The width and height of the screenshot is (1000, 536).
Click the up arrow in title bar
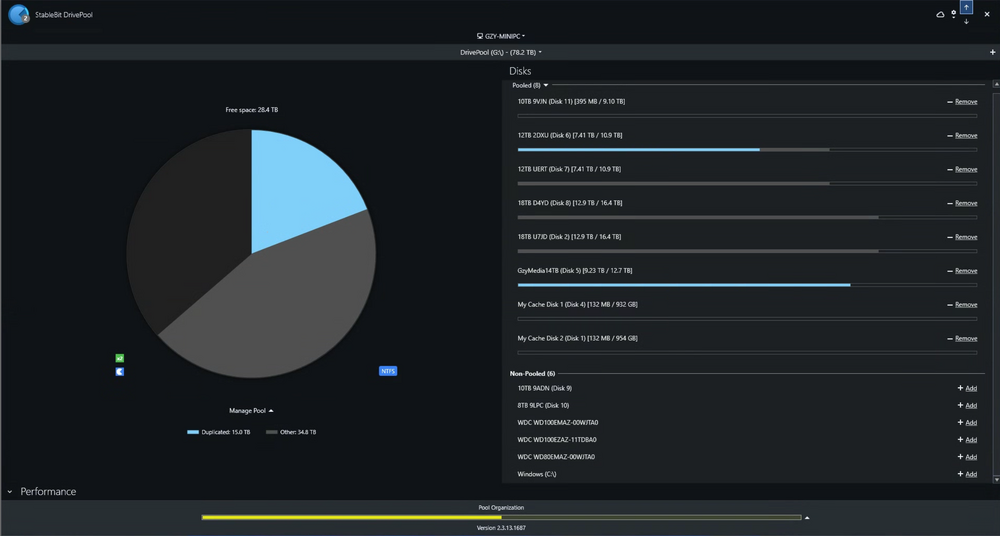pyautogui.click(x=967, y=8)
